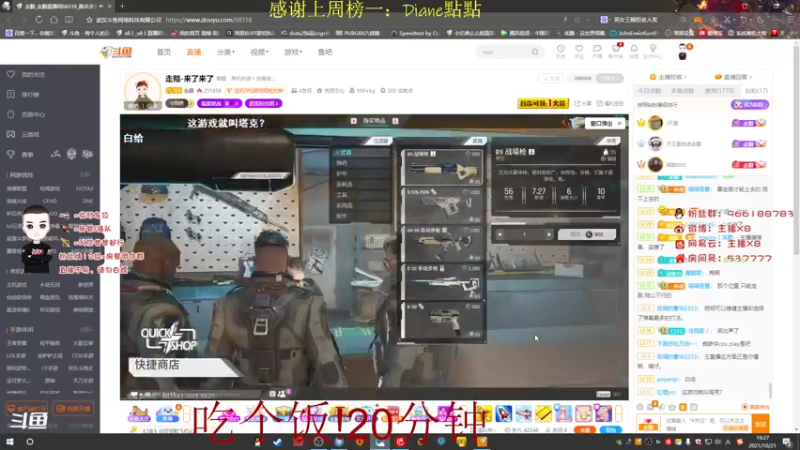Open followed channels heart icon in header
This screenshot has width=800, height=450.
[x=579, y=51]
